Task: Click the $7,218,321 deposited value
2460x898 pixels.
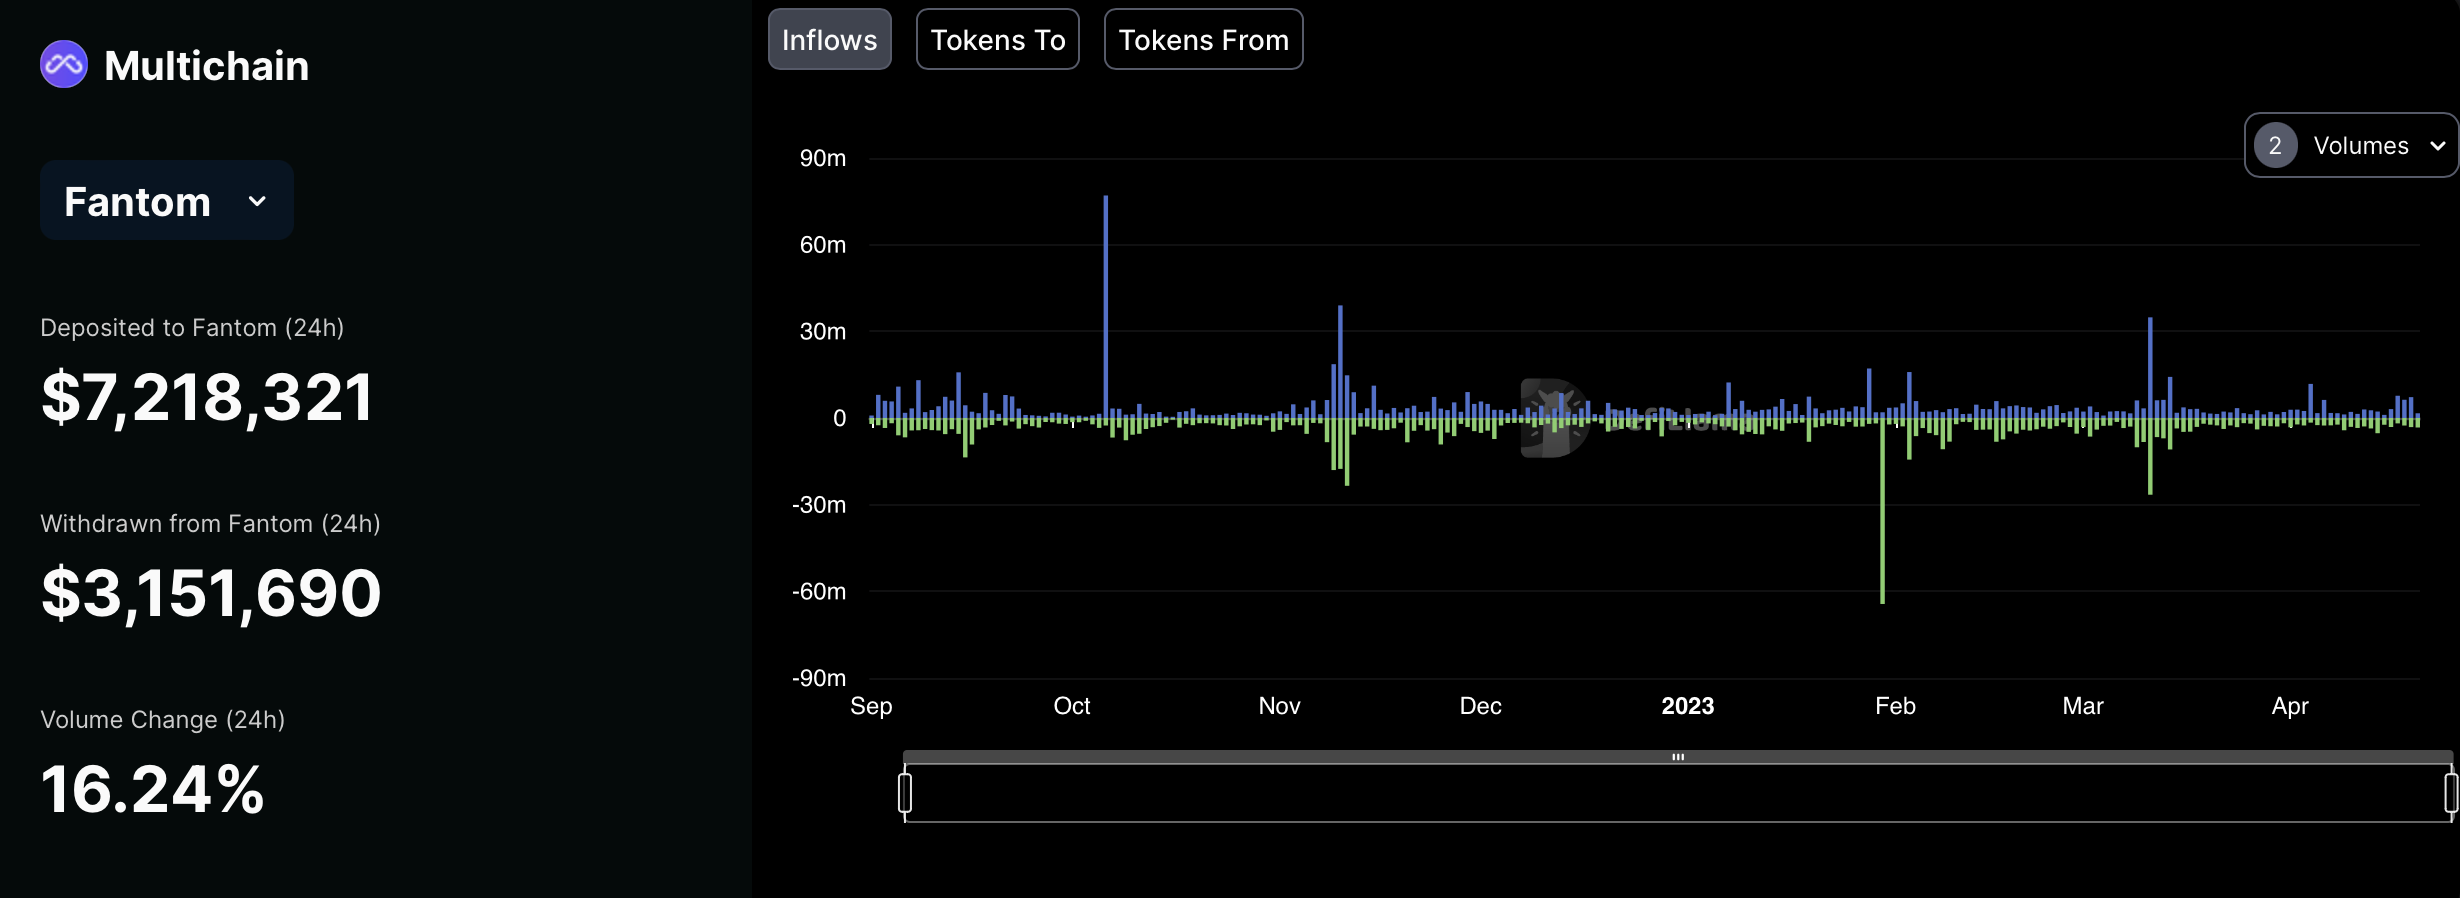Action: click(207, 397)
